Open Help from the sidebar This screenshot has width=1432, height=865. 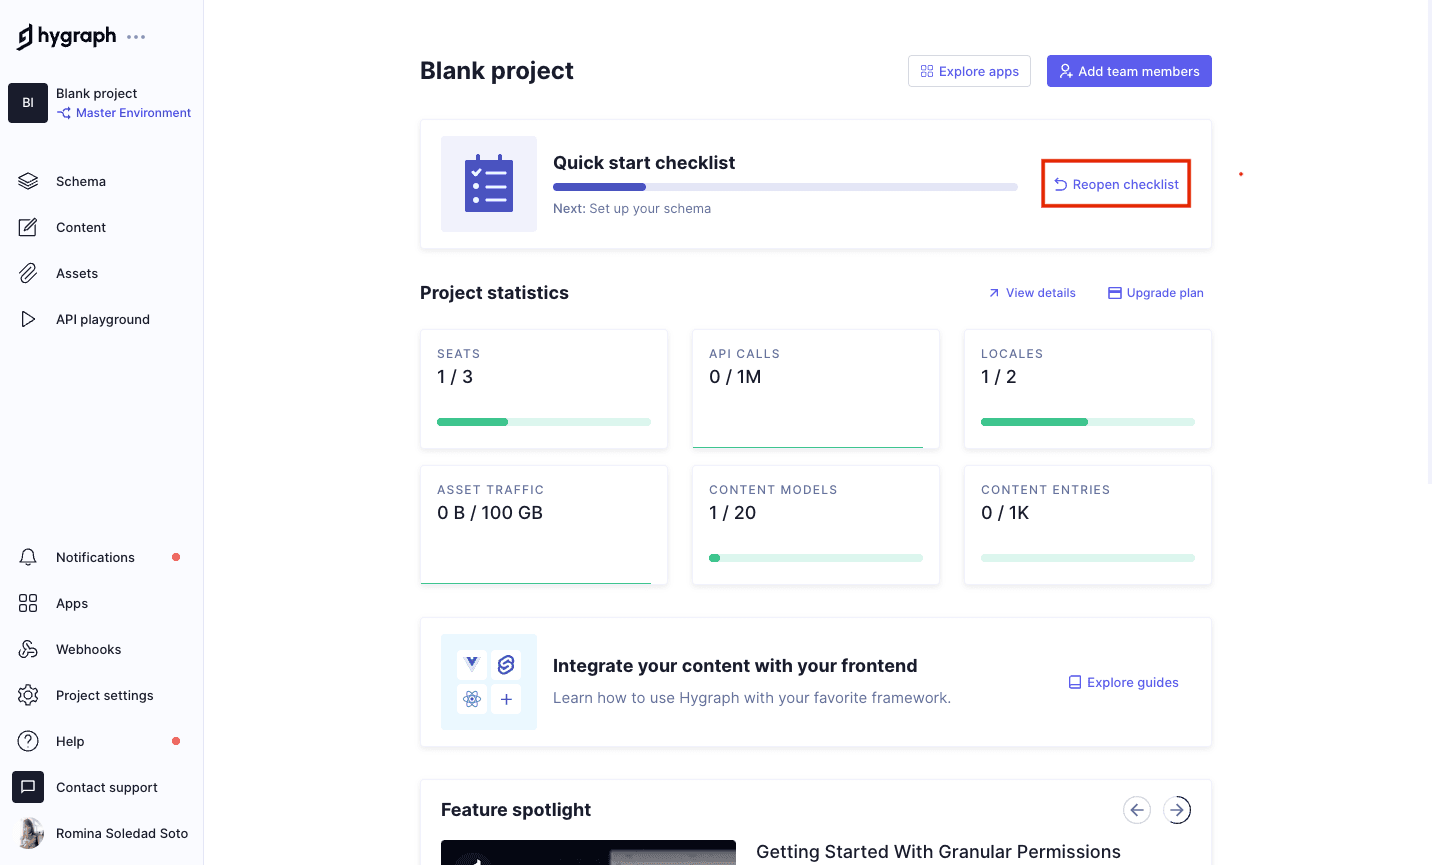click(70, 741)
